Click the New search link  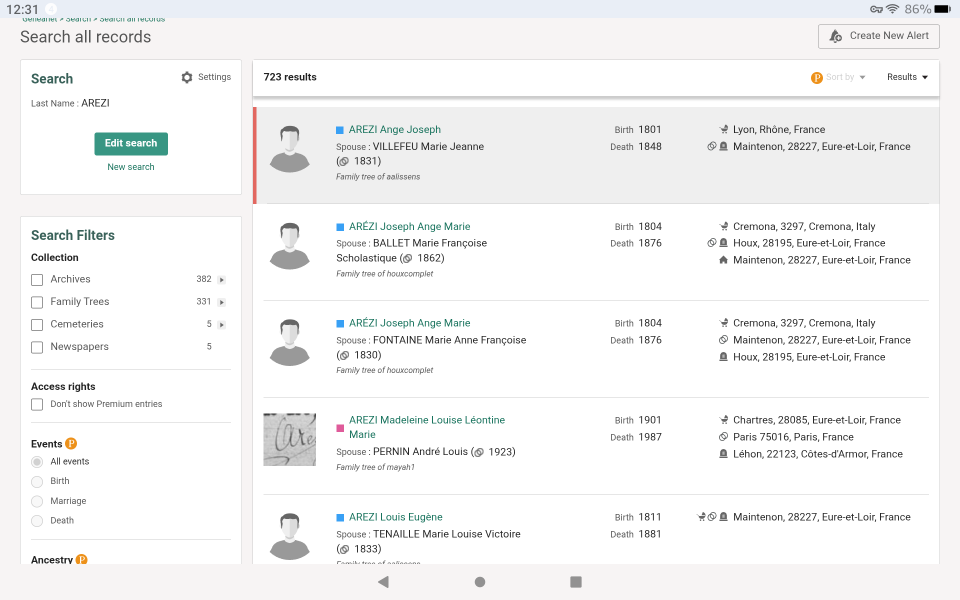pos(131,167)
